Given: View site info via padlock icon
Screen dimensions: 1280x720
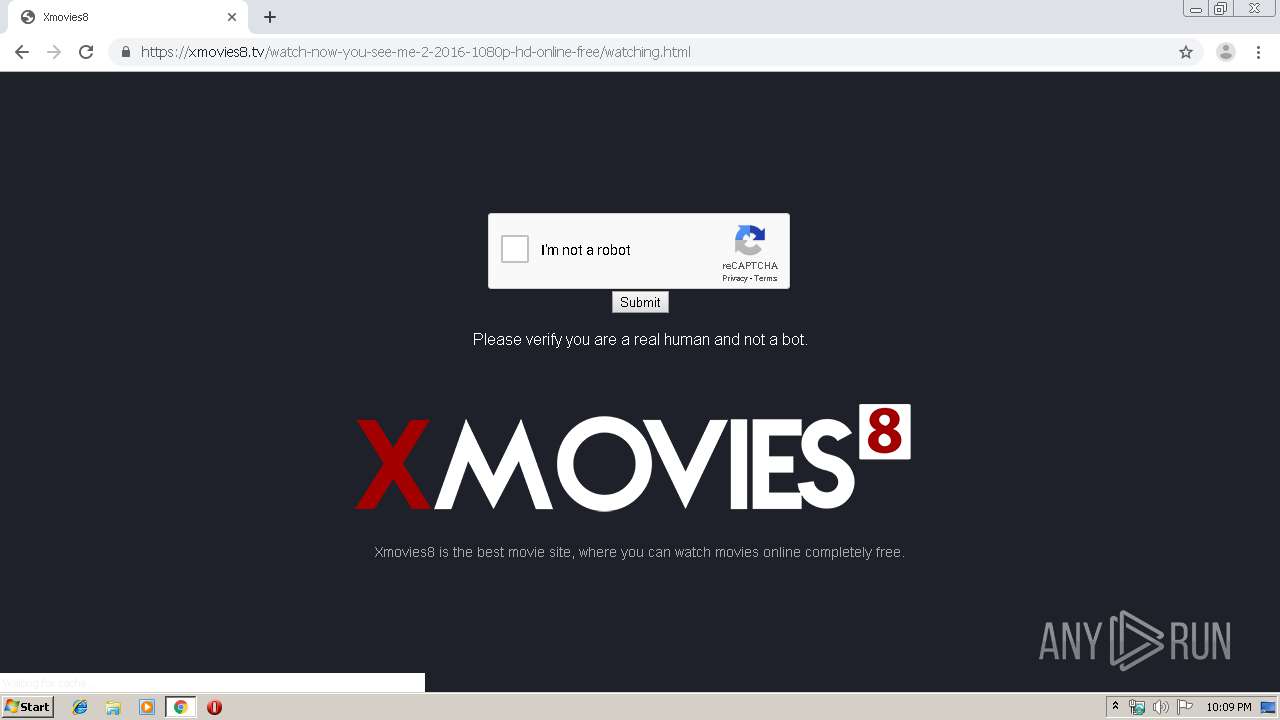Looking at the screenshot, I should tap(126, 52).
